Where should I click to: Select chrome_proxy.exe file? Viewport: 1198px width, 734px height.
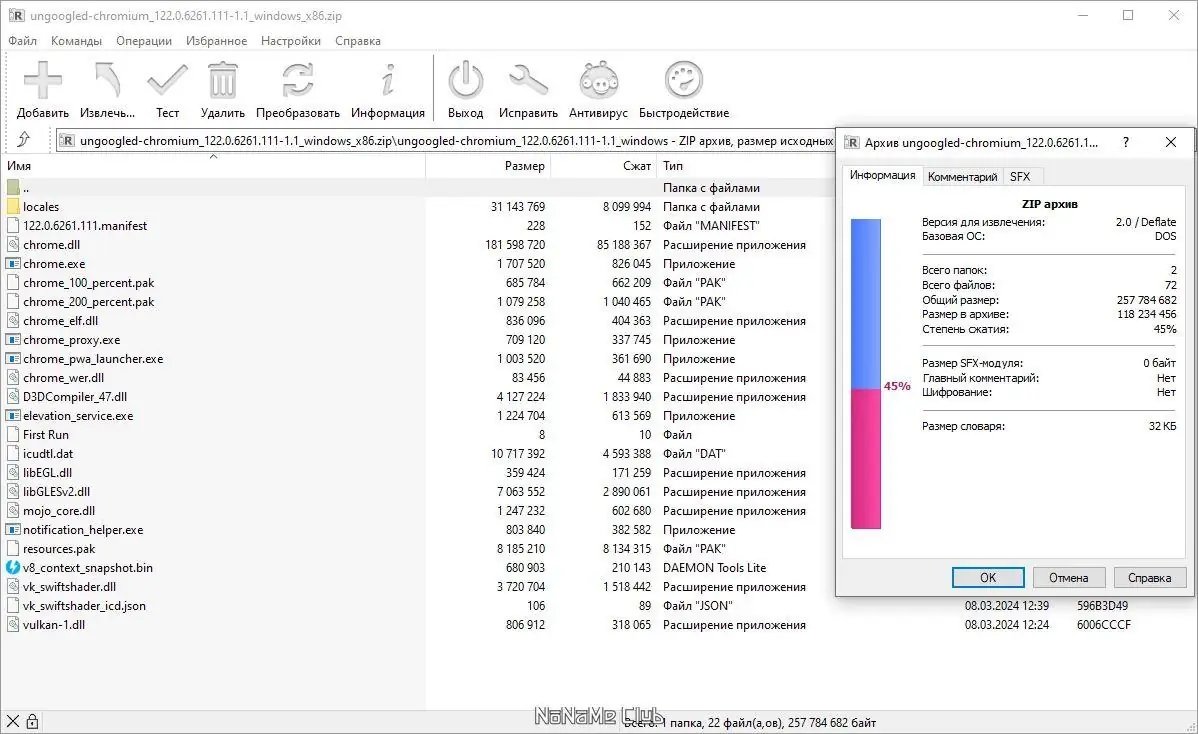tap(71, 340)
